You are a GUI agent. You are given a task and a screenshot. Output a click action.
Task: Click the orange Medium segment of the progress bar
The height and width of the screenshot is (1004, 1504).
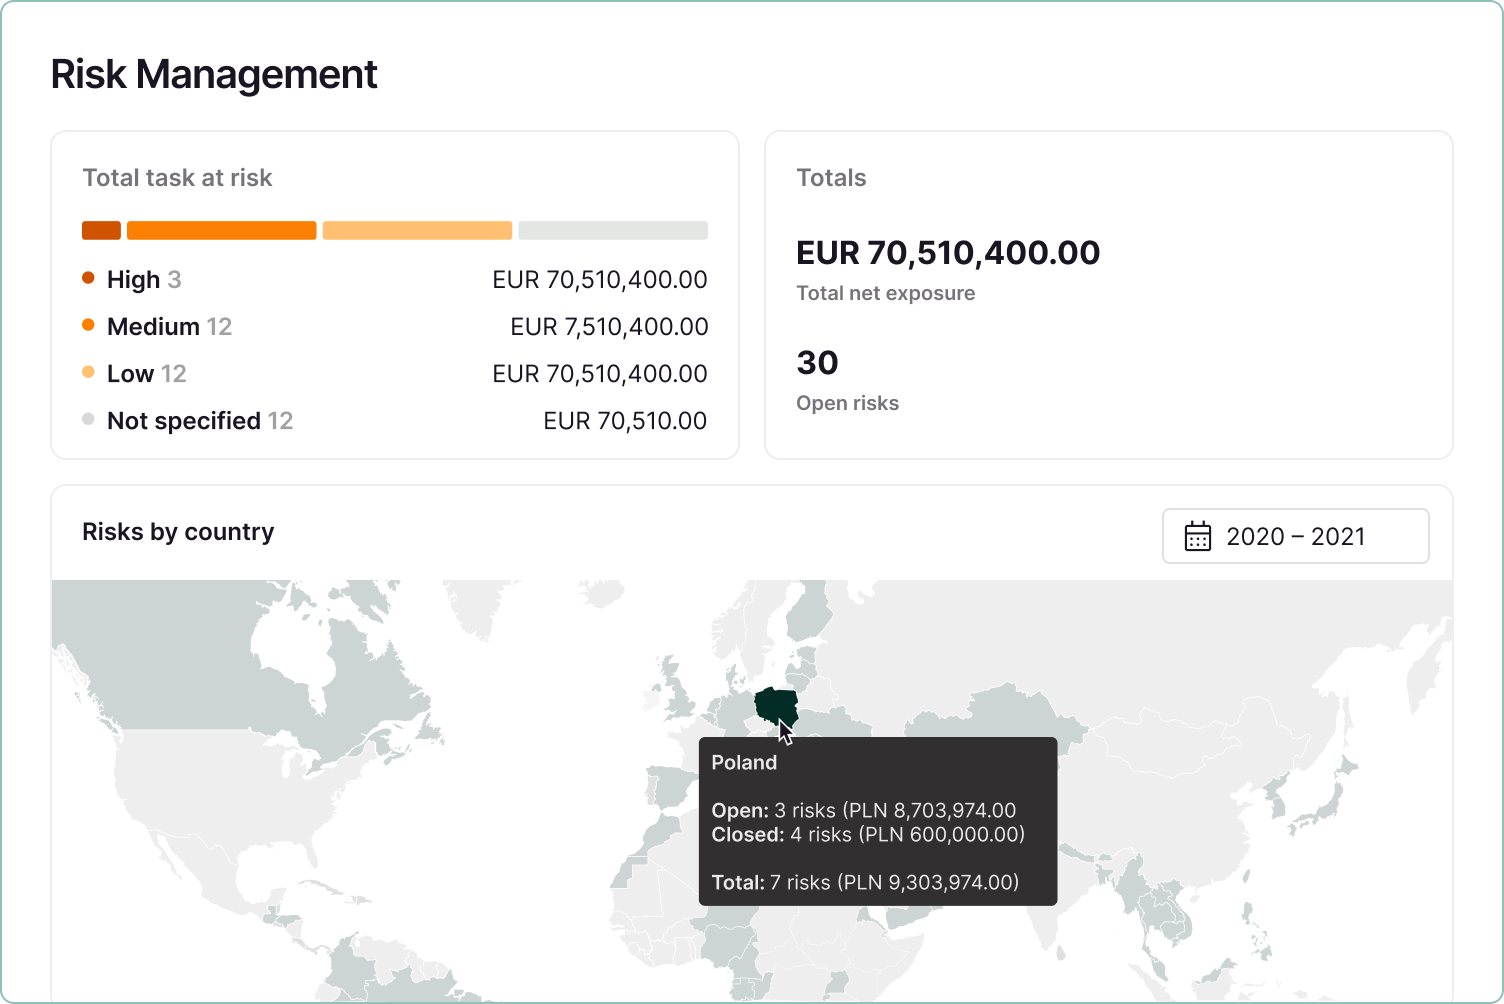coord(221,230)
